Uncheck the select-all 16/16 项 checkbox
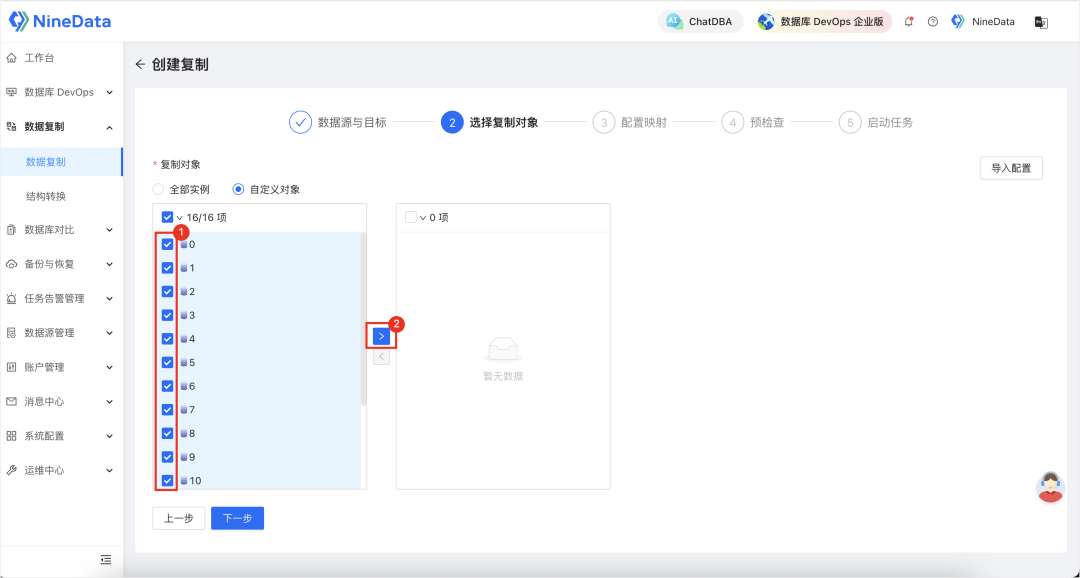 pyautogui.click(x=167, y=216)
